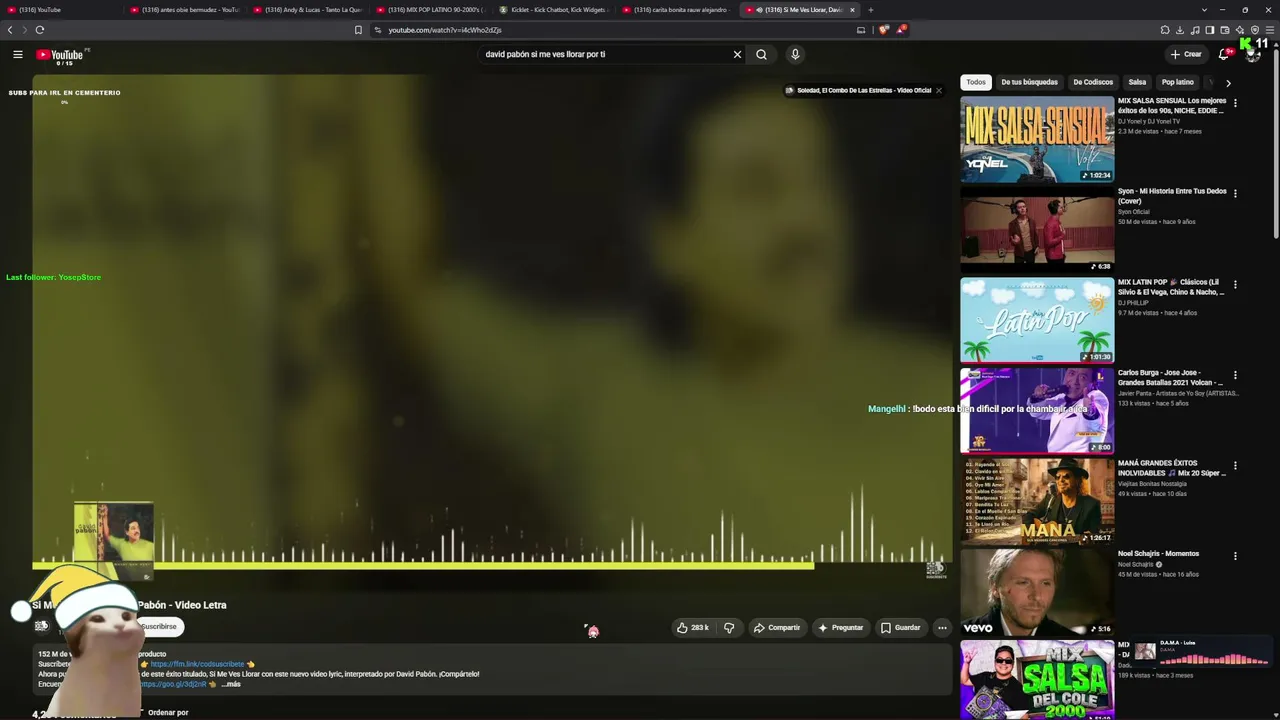1280x720 pixels.
Task: Start voice search with the microphone
Action: click(x=795, y=54)
